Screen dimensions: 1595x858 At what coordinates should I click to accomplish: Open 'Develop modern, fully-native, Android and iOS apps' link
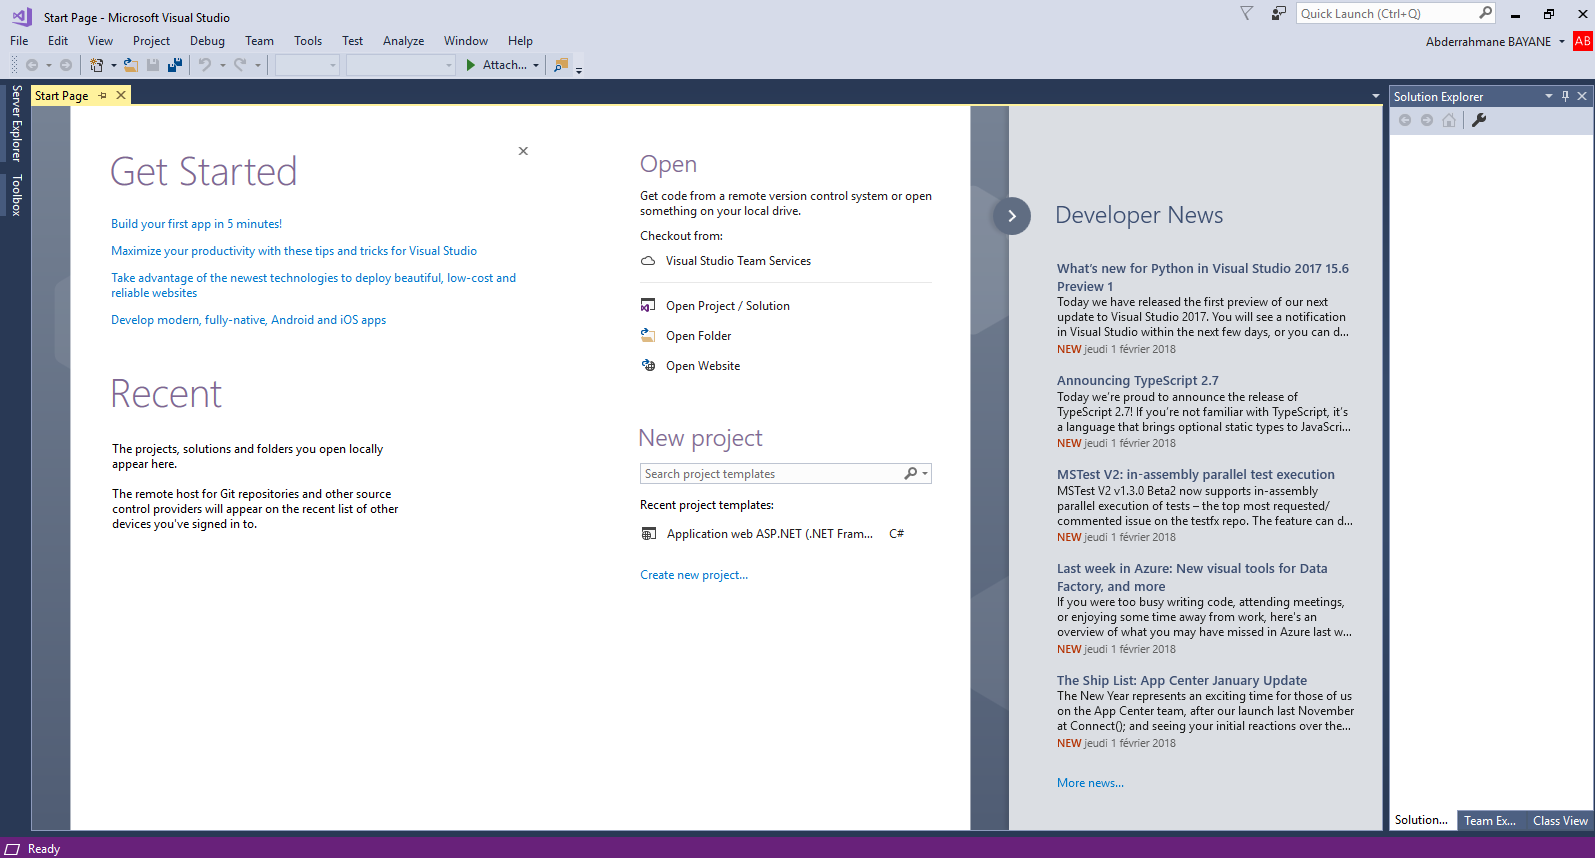(248, 320)
